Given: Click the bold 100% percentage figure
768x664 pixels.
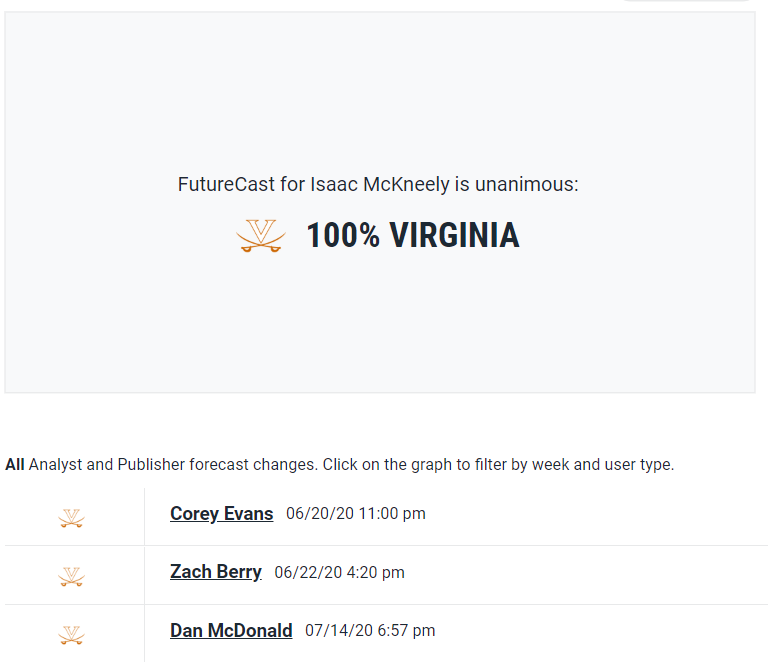Looking at the screenshot, I should (343, 236).
